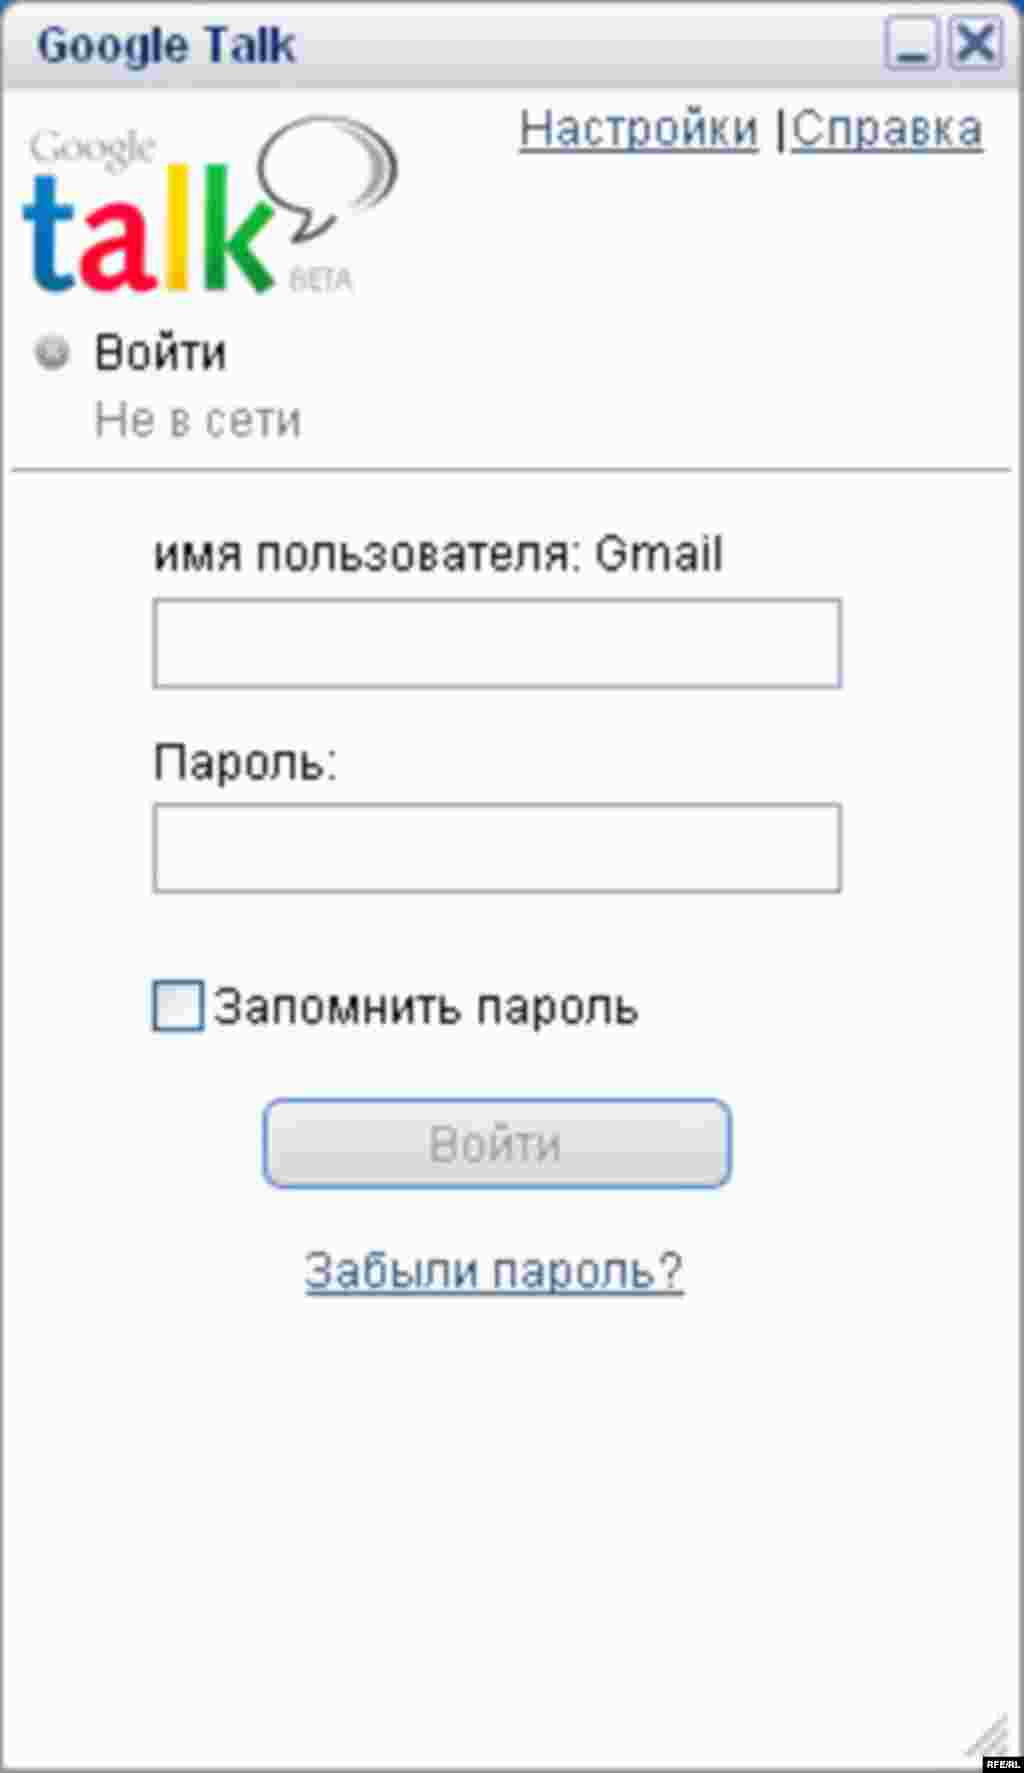Open the Справка help link
This screenshot has width=1024, height=1773.
[888, 128]
